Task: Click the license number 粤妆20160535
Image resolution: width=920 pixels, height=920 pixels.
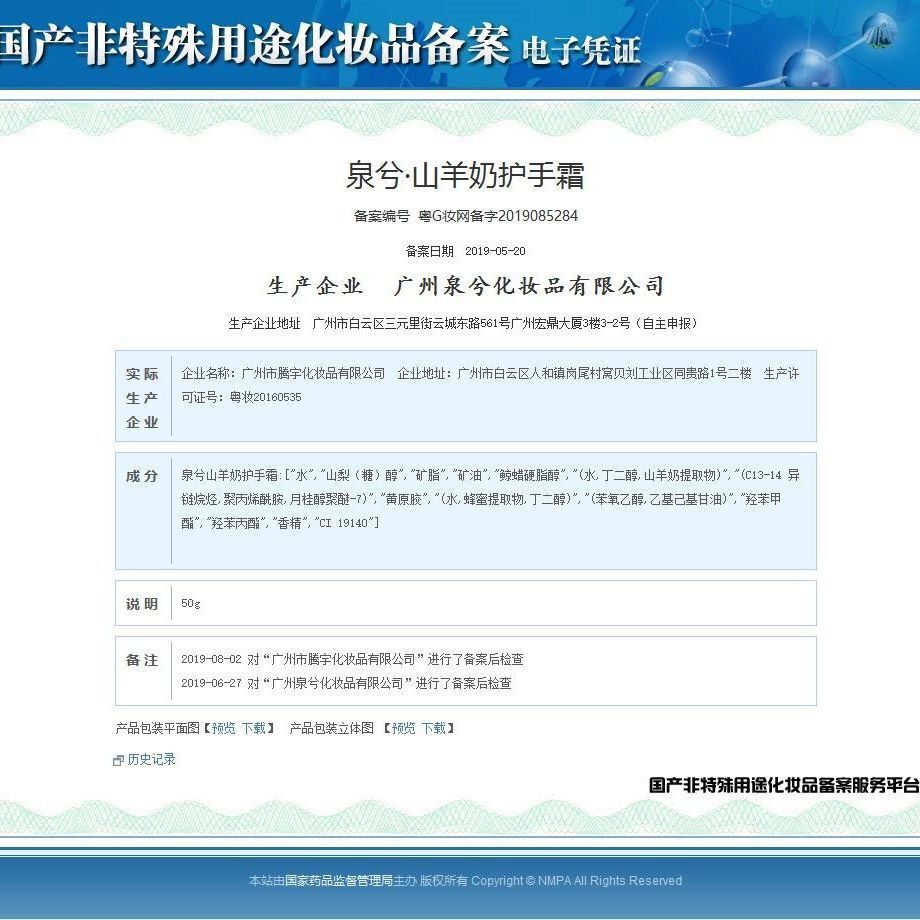Action: [x=265, y=397]
